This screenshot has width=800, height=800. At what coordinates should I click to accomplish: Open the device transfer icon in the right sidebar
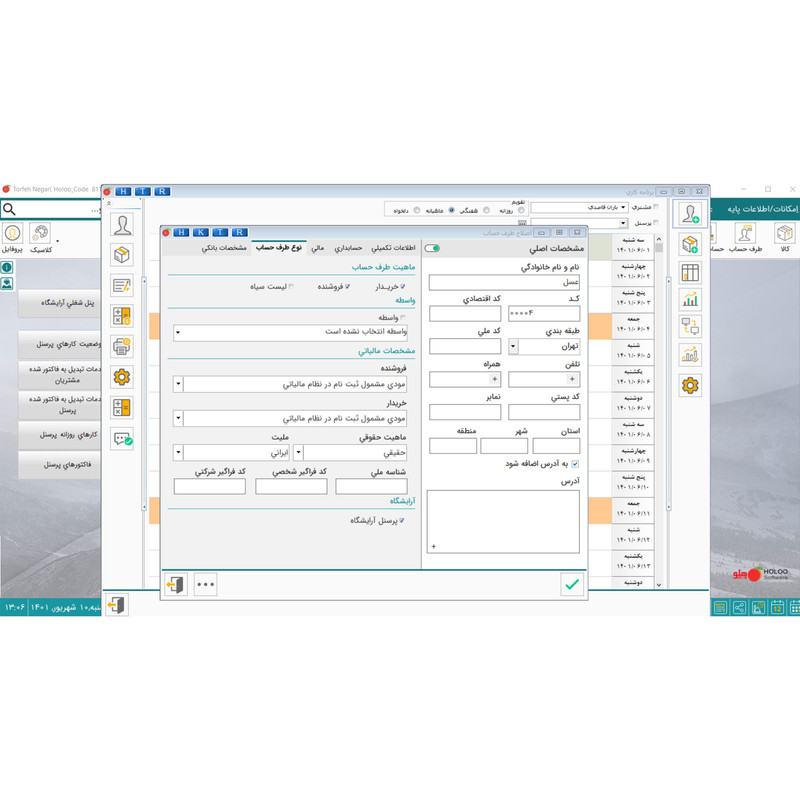[x=690, y=327]
